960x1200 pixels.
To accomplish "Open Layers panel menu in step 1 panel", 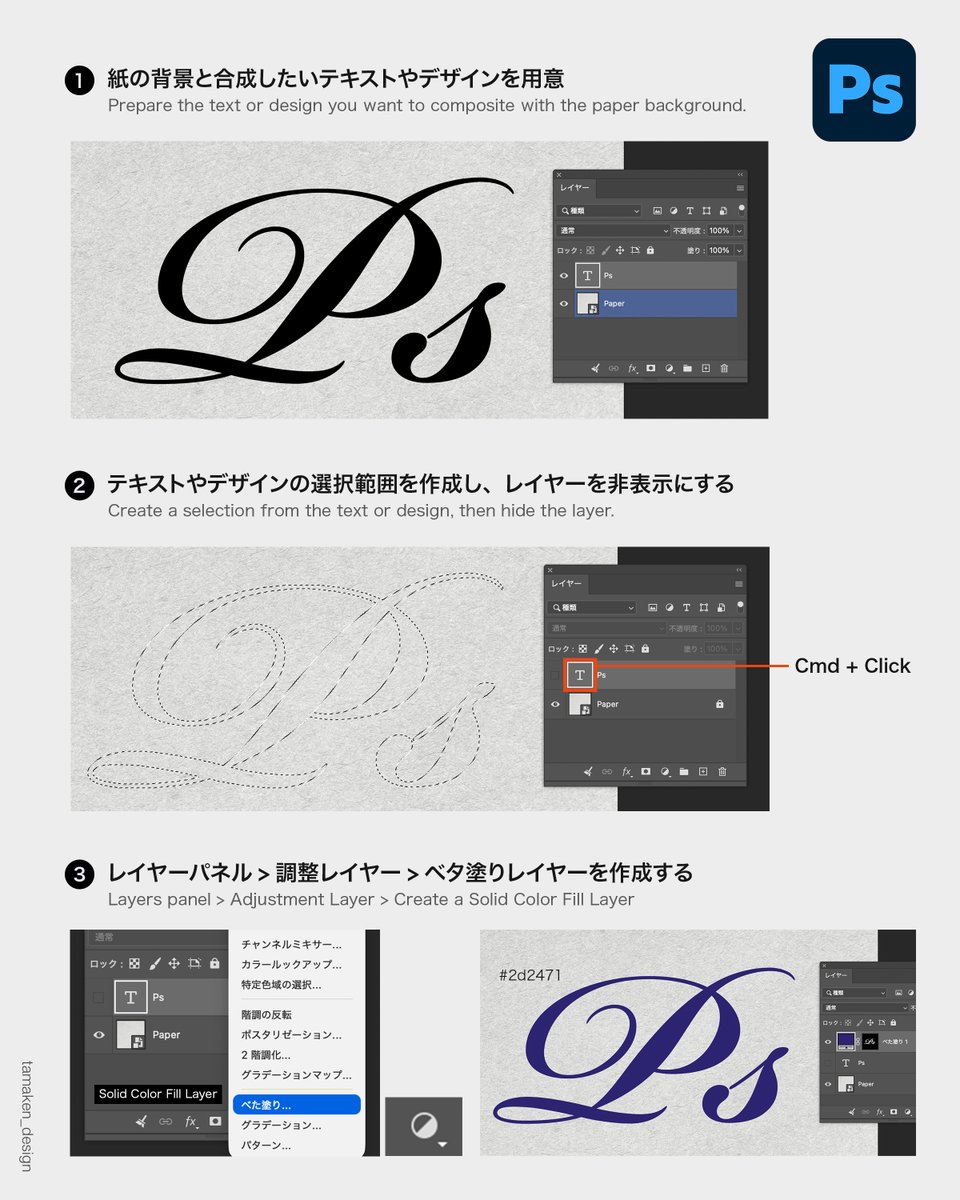I will click(x=740, y=188).
